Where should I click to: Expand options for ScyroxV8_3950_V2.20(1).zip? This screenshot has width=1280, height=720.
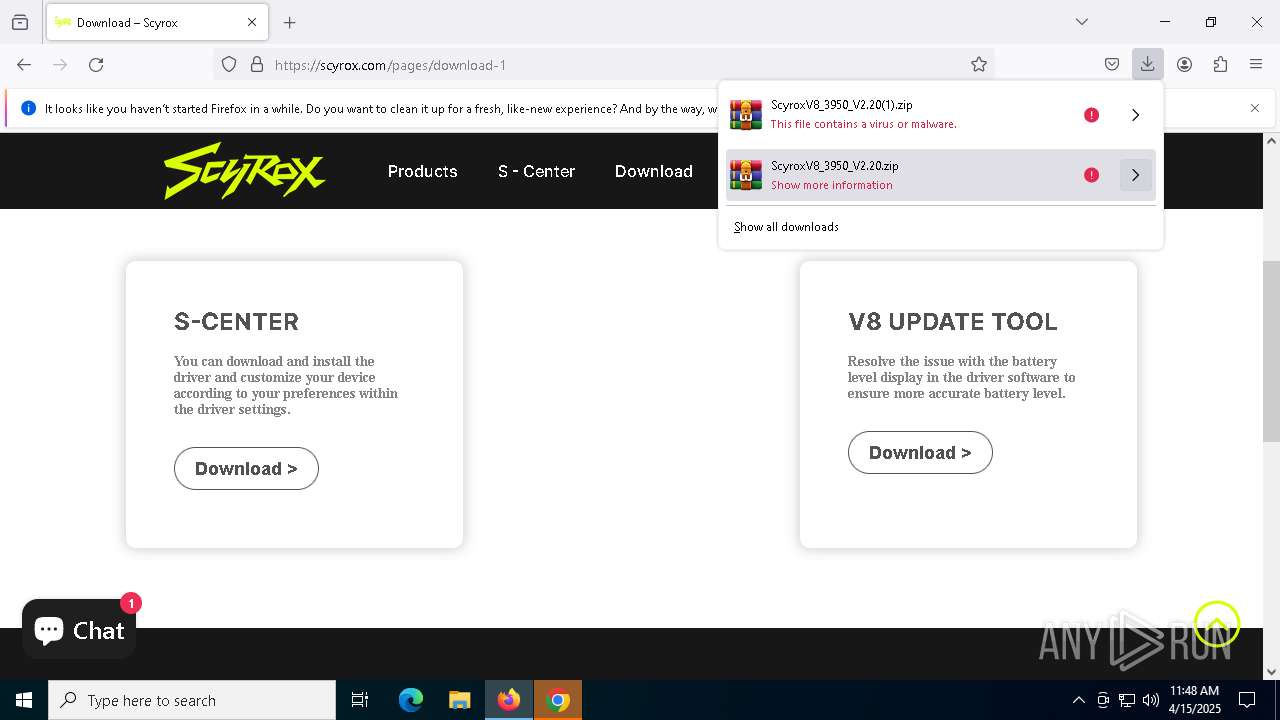(x=1135, y=115)
